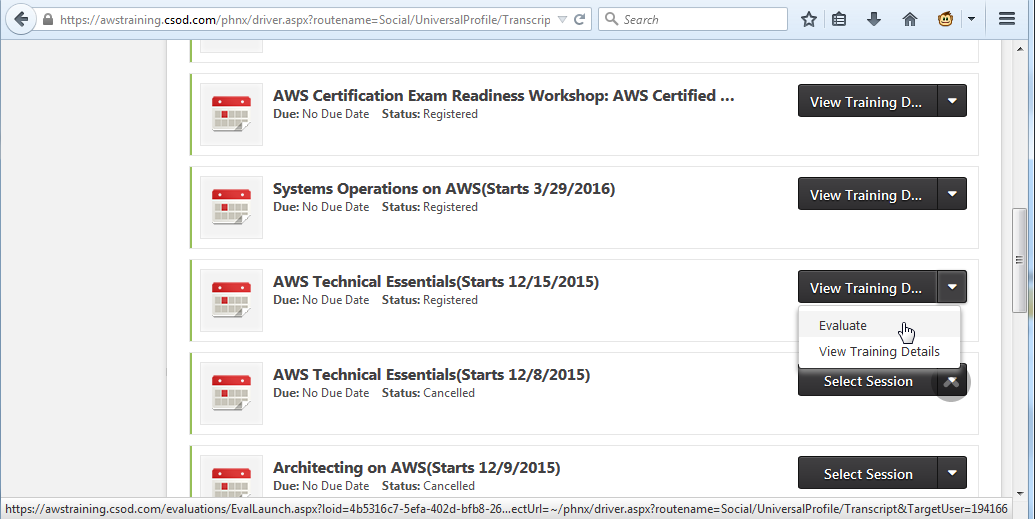The height and width of the screenshot is (519, 1035).
Task: View Training Details button for Technical Essentials 12/15/2015
Action: tap(867, 287)
